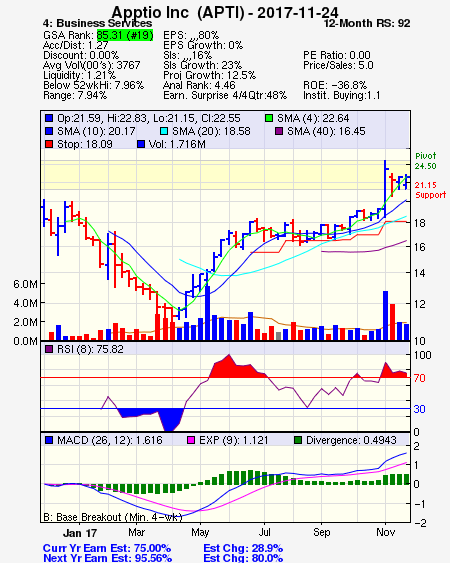This screenshot has width=450, height=563.
Task: Click the Proj Growth: 12.5% entry
Action: tap(209, 75)
